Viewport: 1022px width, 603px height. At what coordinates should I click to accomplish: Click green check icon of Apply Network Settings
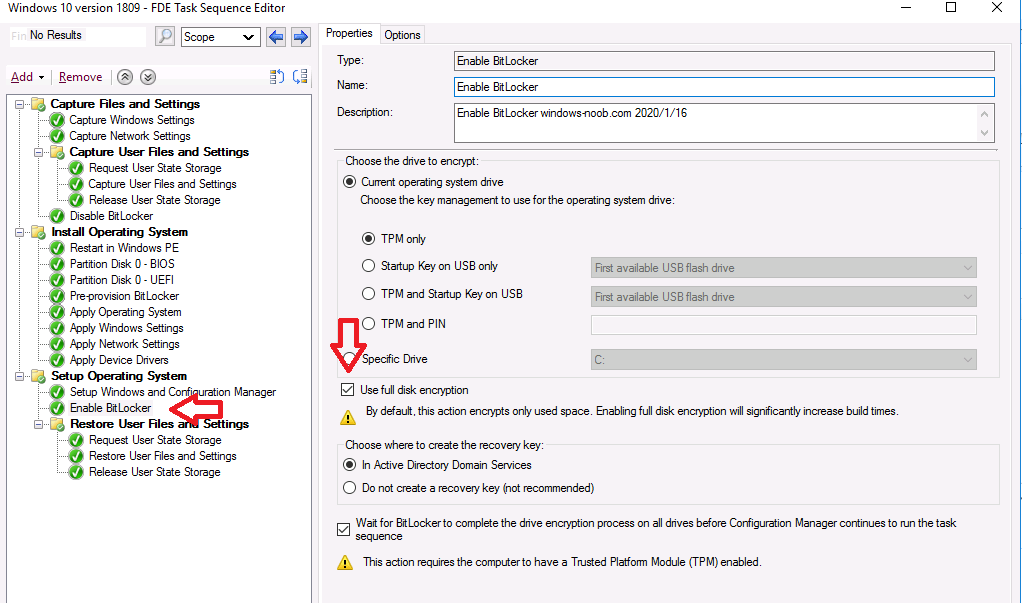tap(57, 344)
